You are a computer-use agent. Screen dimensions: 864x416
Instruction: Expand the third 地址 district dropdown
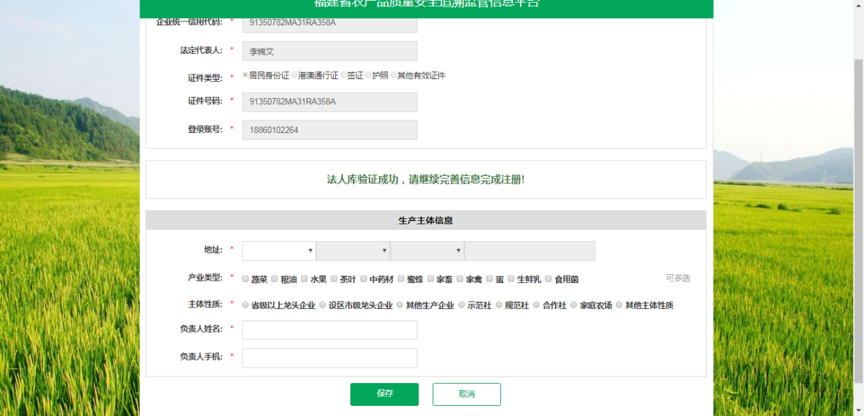426,251
